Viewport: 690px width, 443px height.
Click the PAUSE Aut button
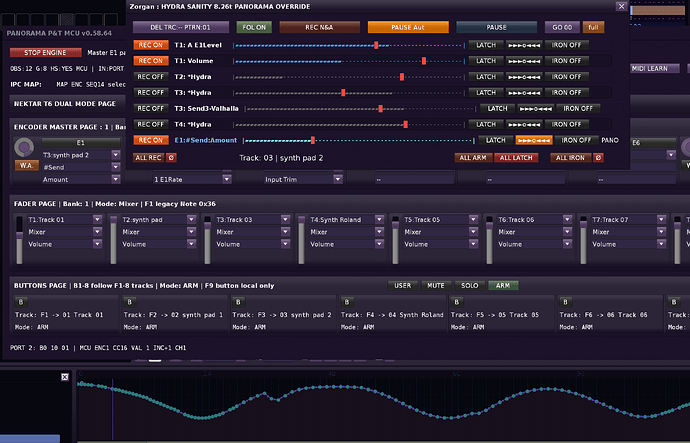(x=408, y=27)
